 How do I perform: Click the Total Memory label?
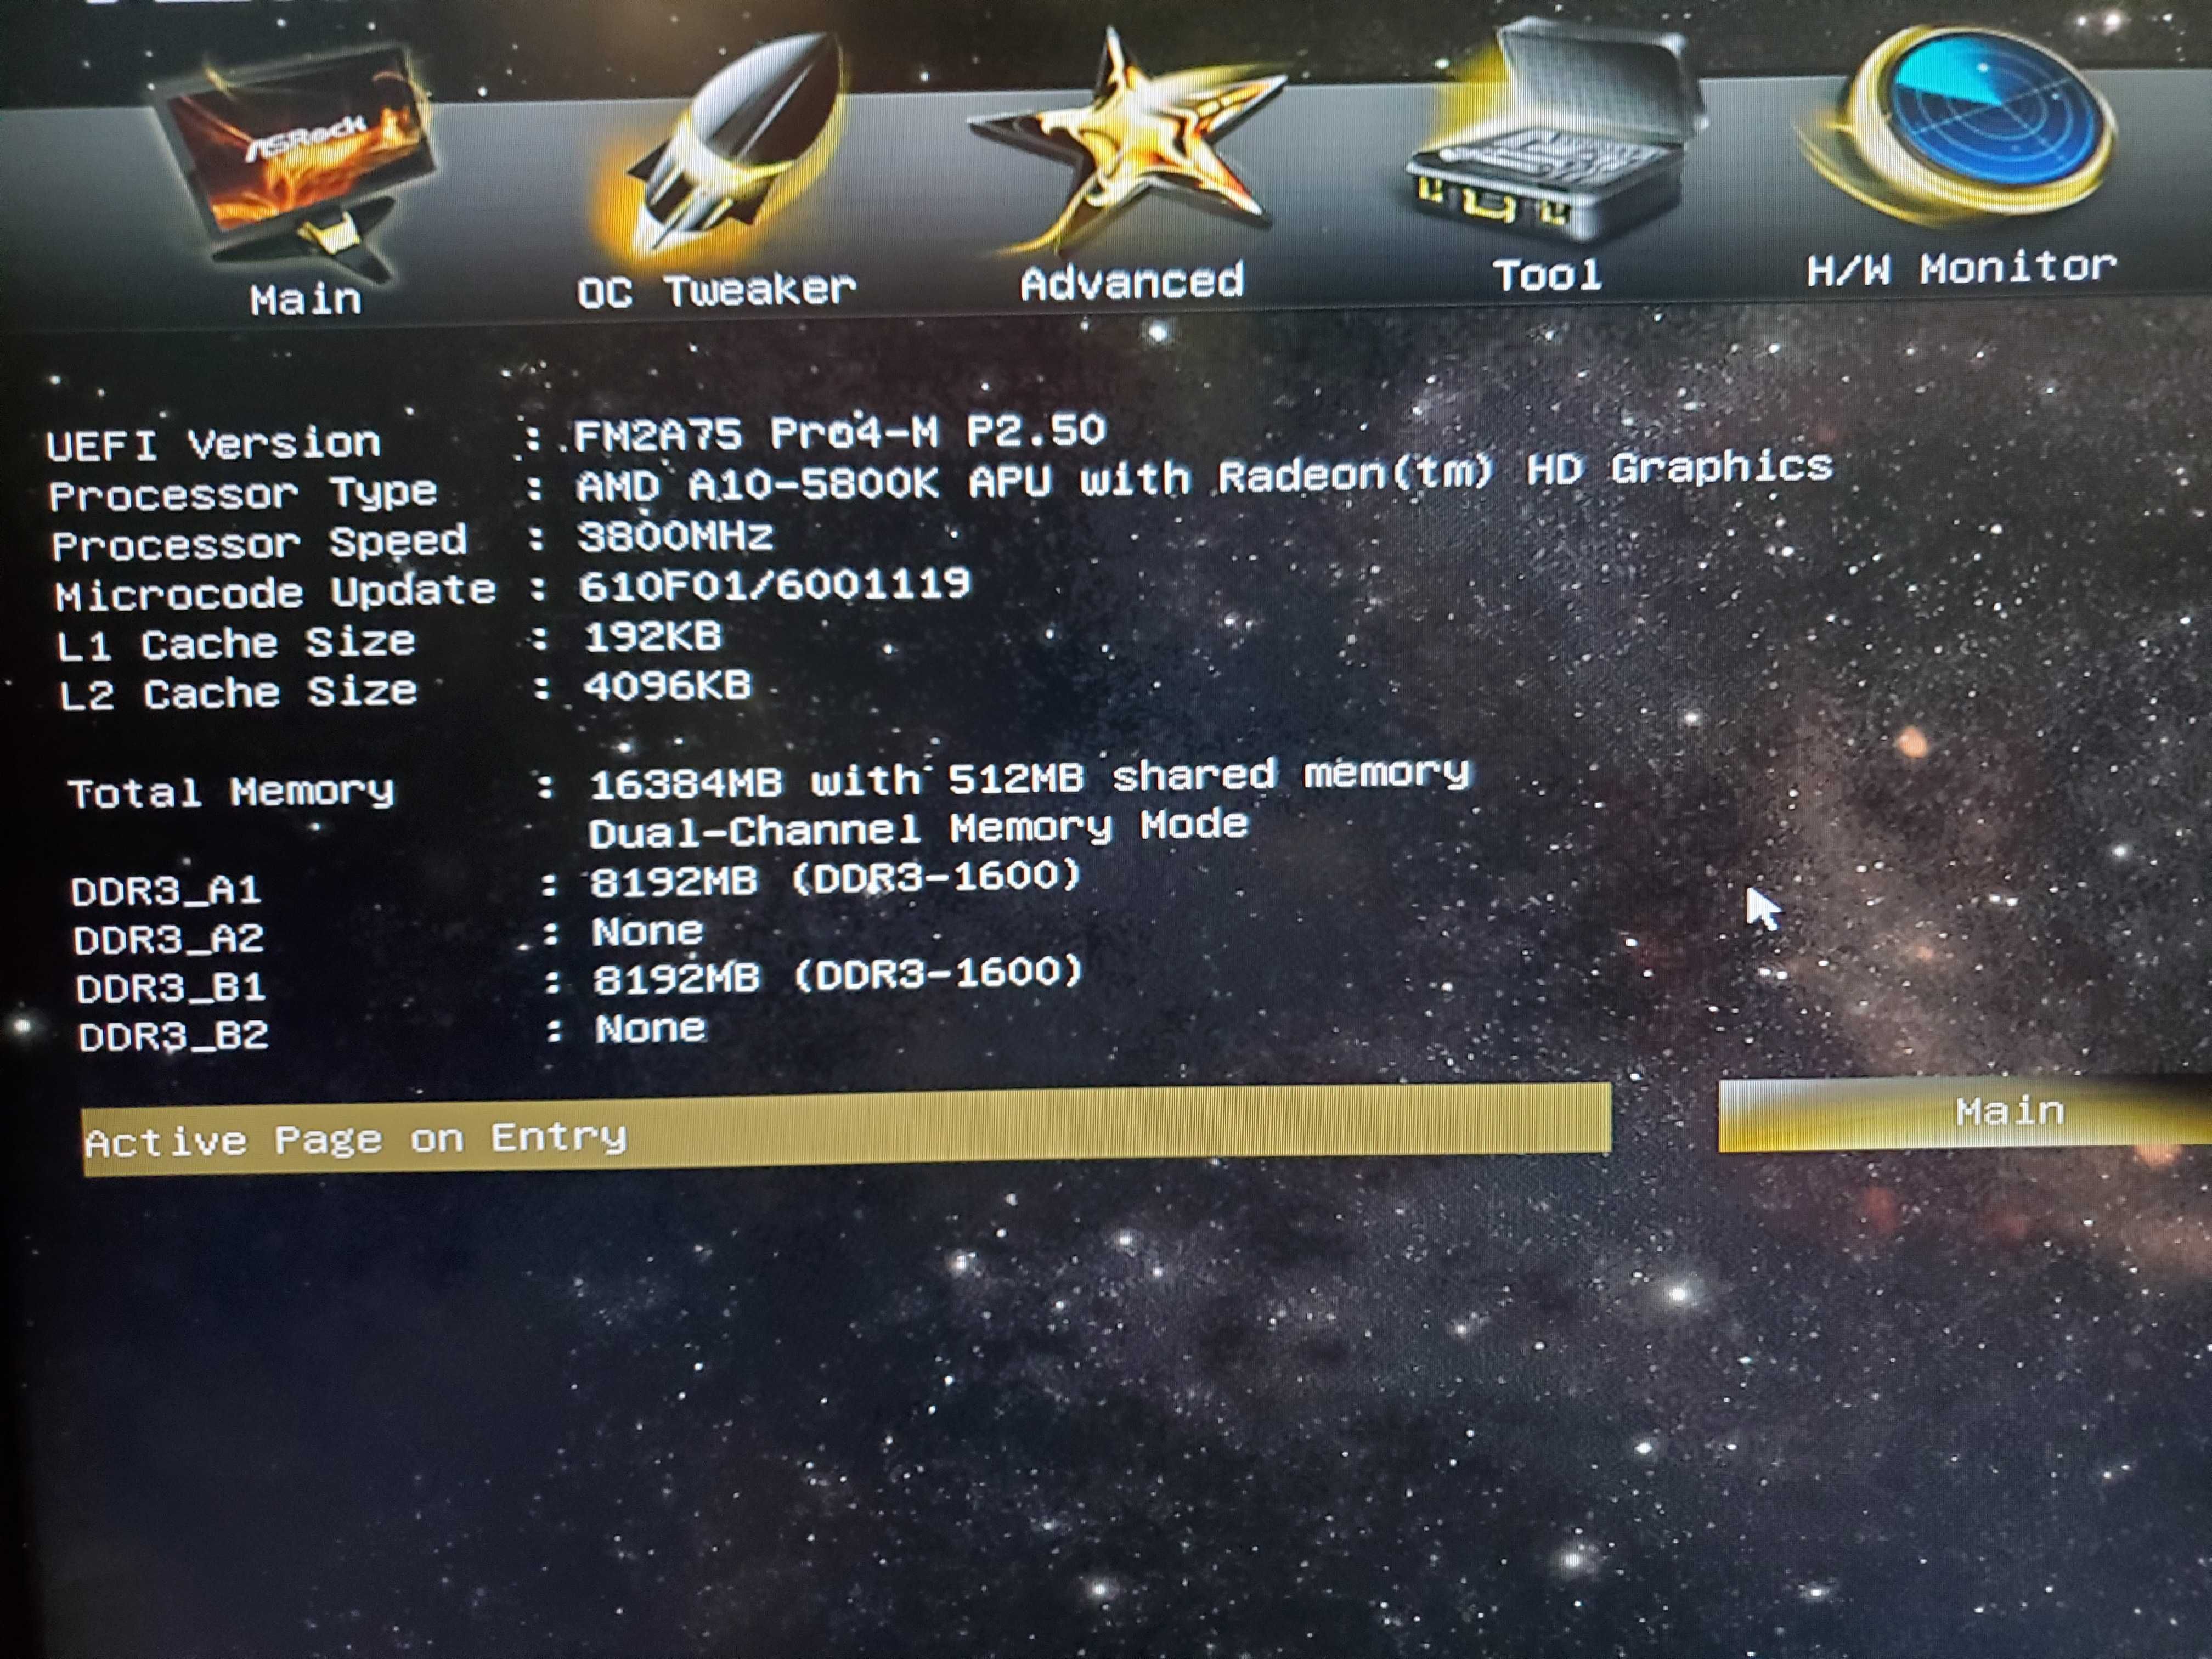[x=231, y=792]
